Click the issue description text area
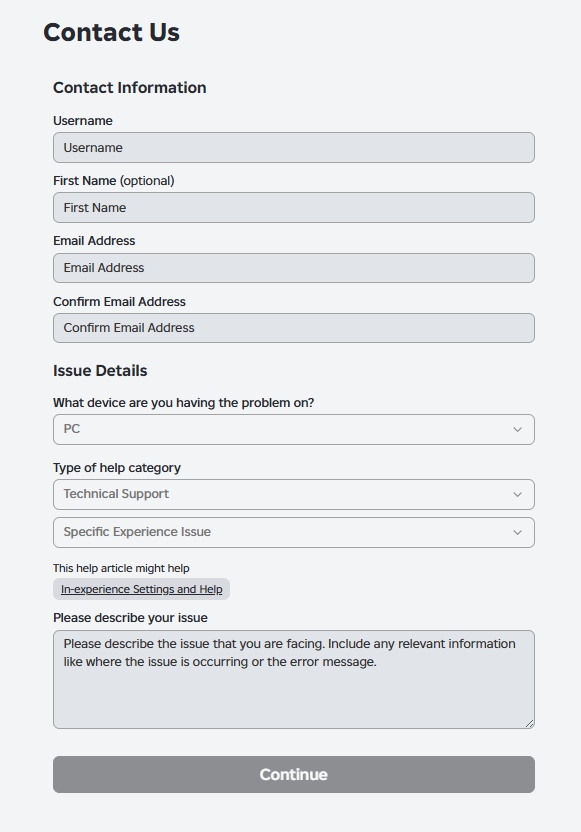Viewport: 581px width, 832px height. (x=293, y=679)
